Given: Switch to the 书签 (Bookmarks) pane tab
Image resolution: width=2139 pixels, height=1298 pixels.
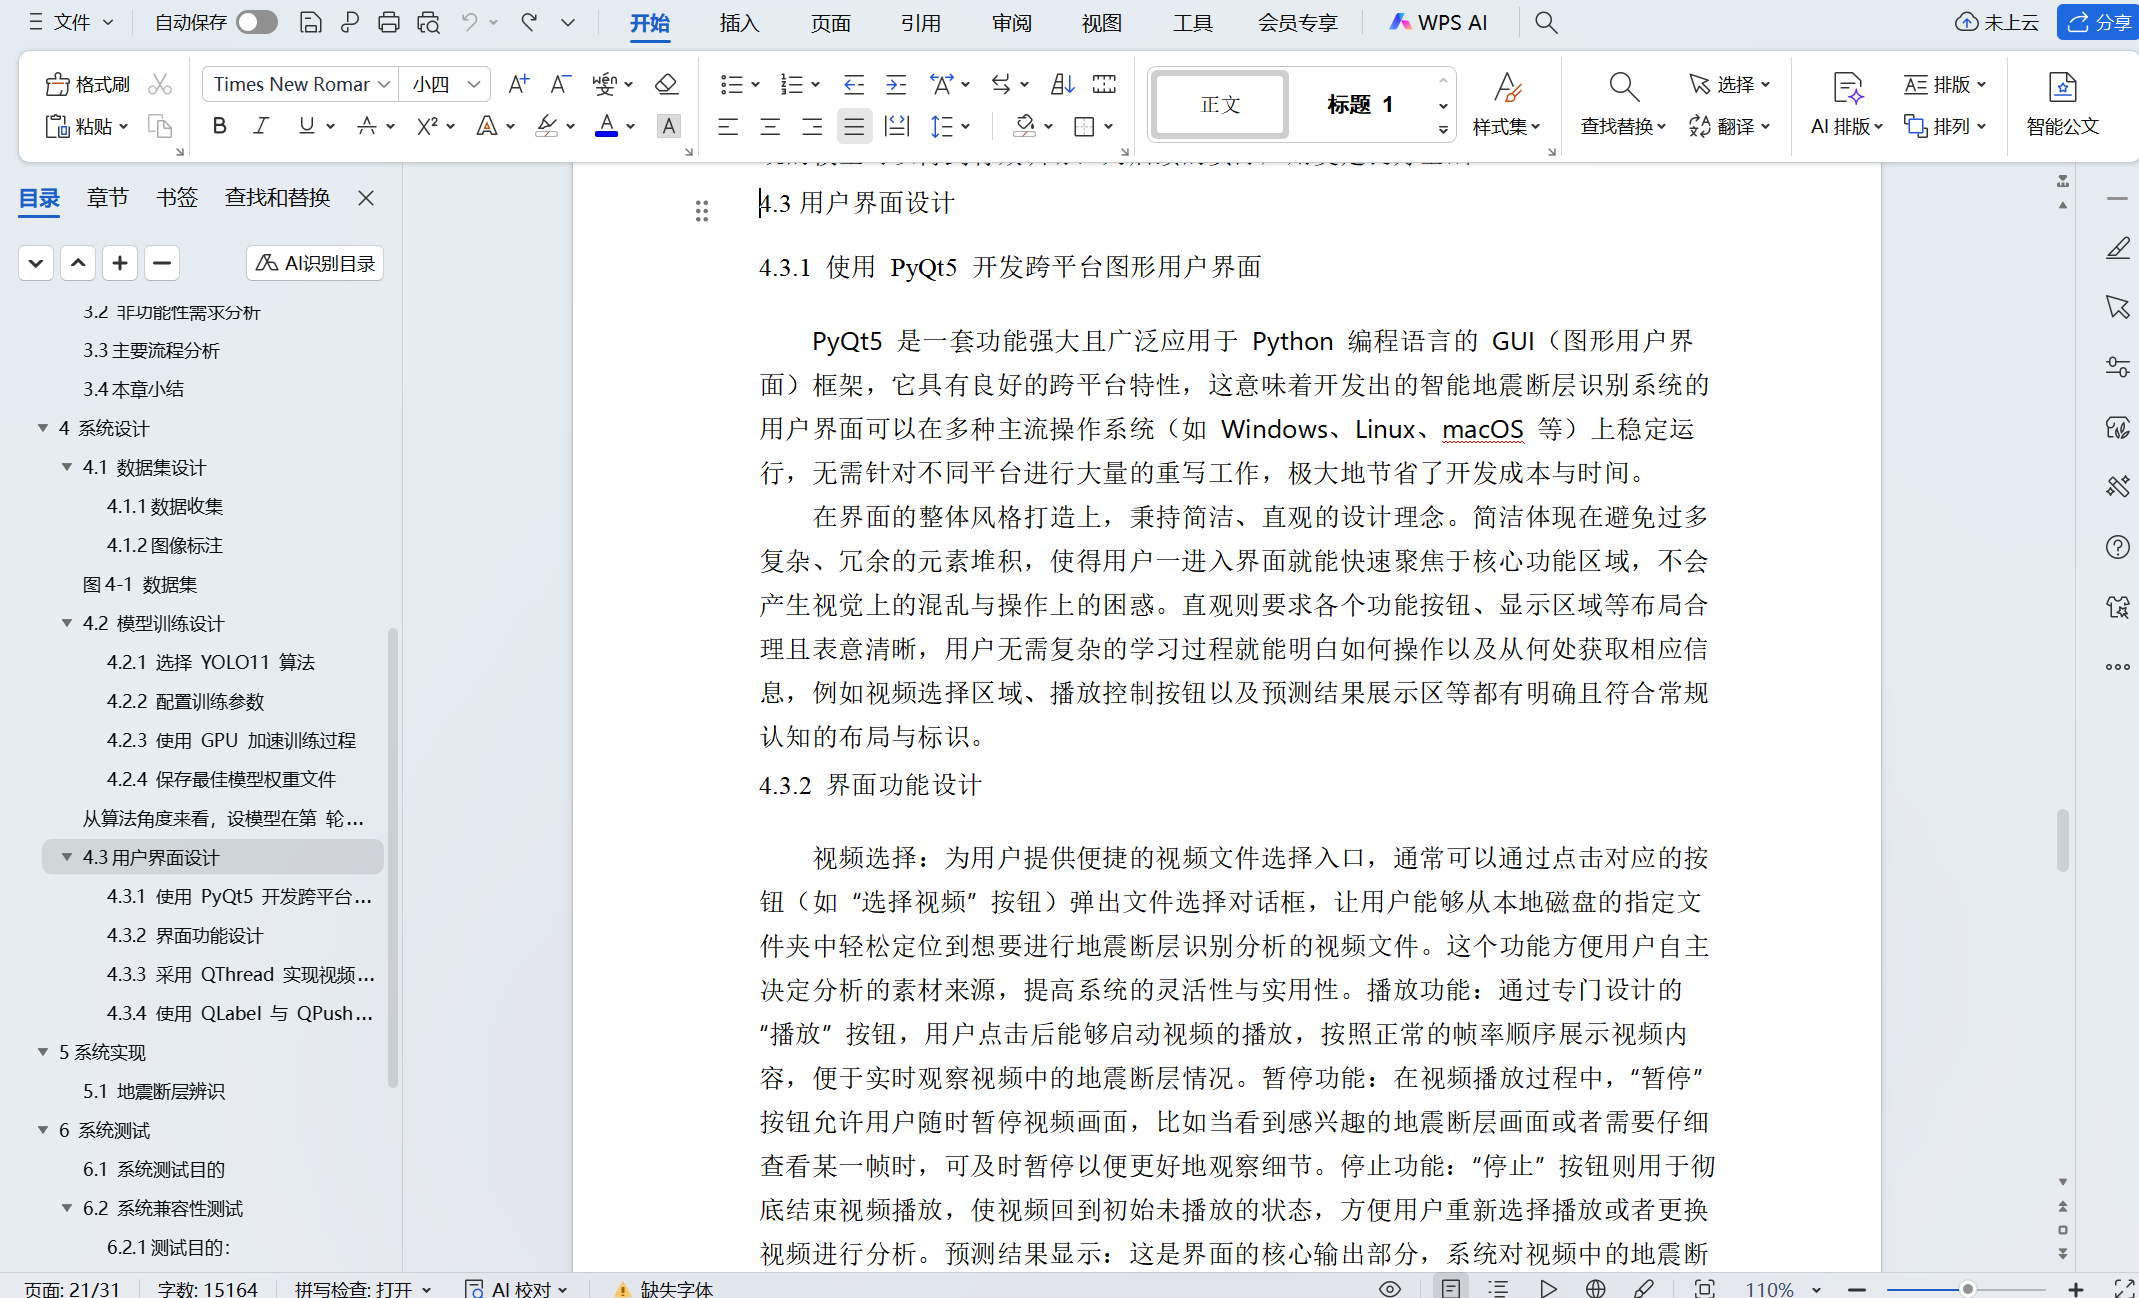Looking at the screenshot, I should pyautogui.click(x=177, y=198).
